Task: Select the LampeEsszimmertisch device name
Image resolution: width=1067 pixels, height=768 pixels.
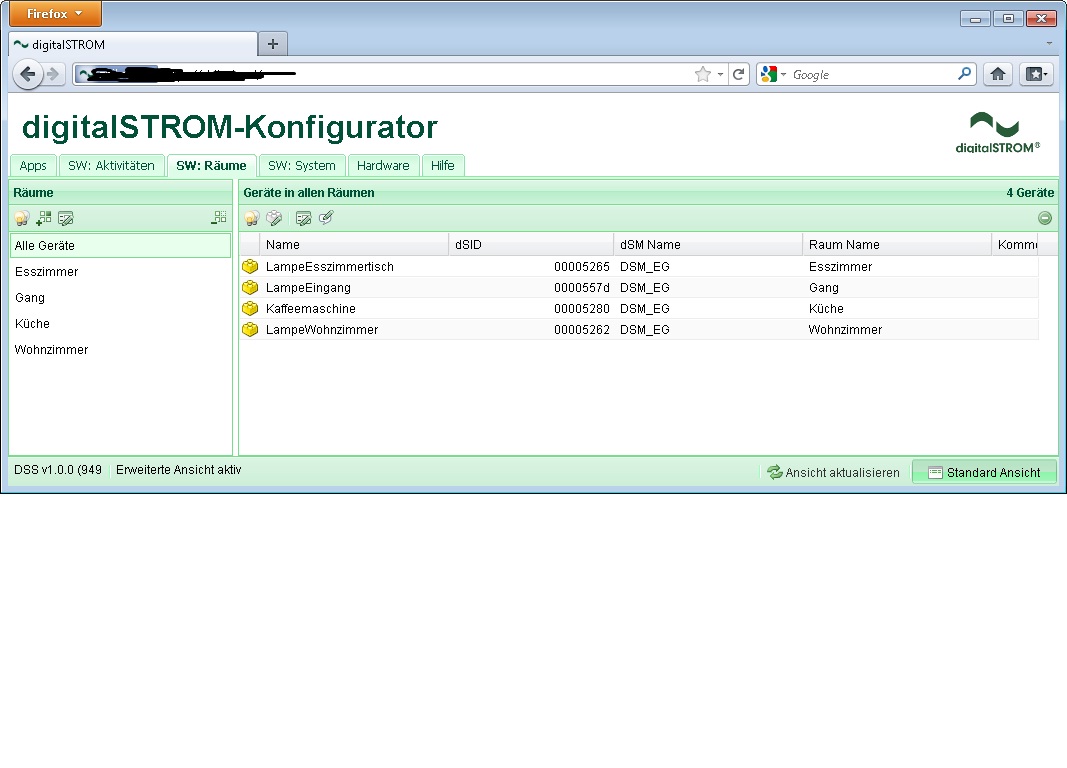Action: pos(329,267)
